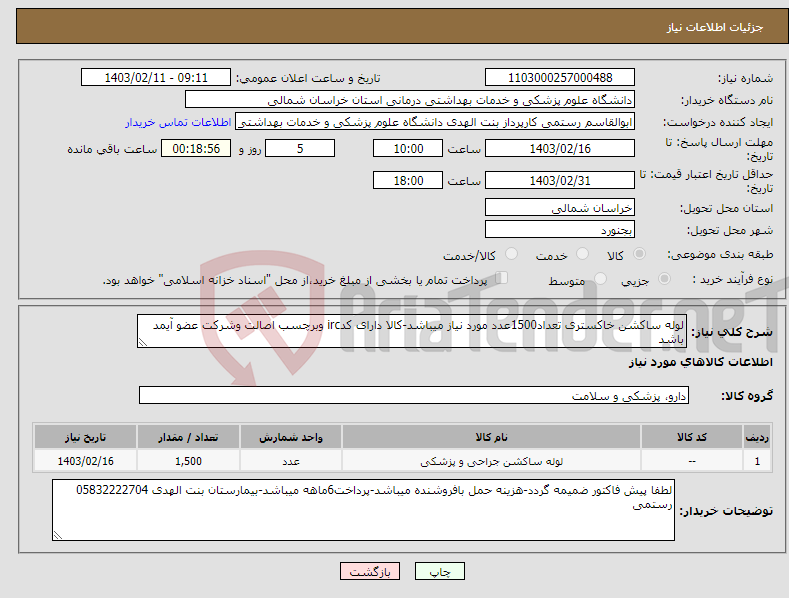Click the request creator field ابوالقاسم رستمی
Image resolution: width=789 pixels, height=598 pixels.
[x=435, y=122]
